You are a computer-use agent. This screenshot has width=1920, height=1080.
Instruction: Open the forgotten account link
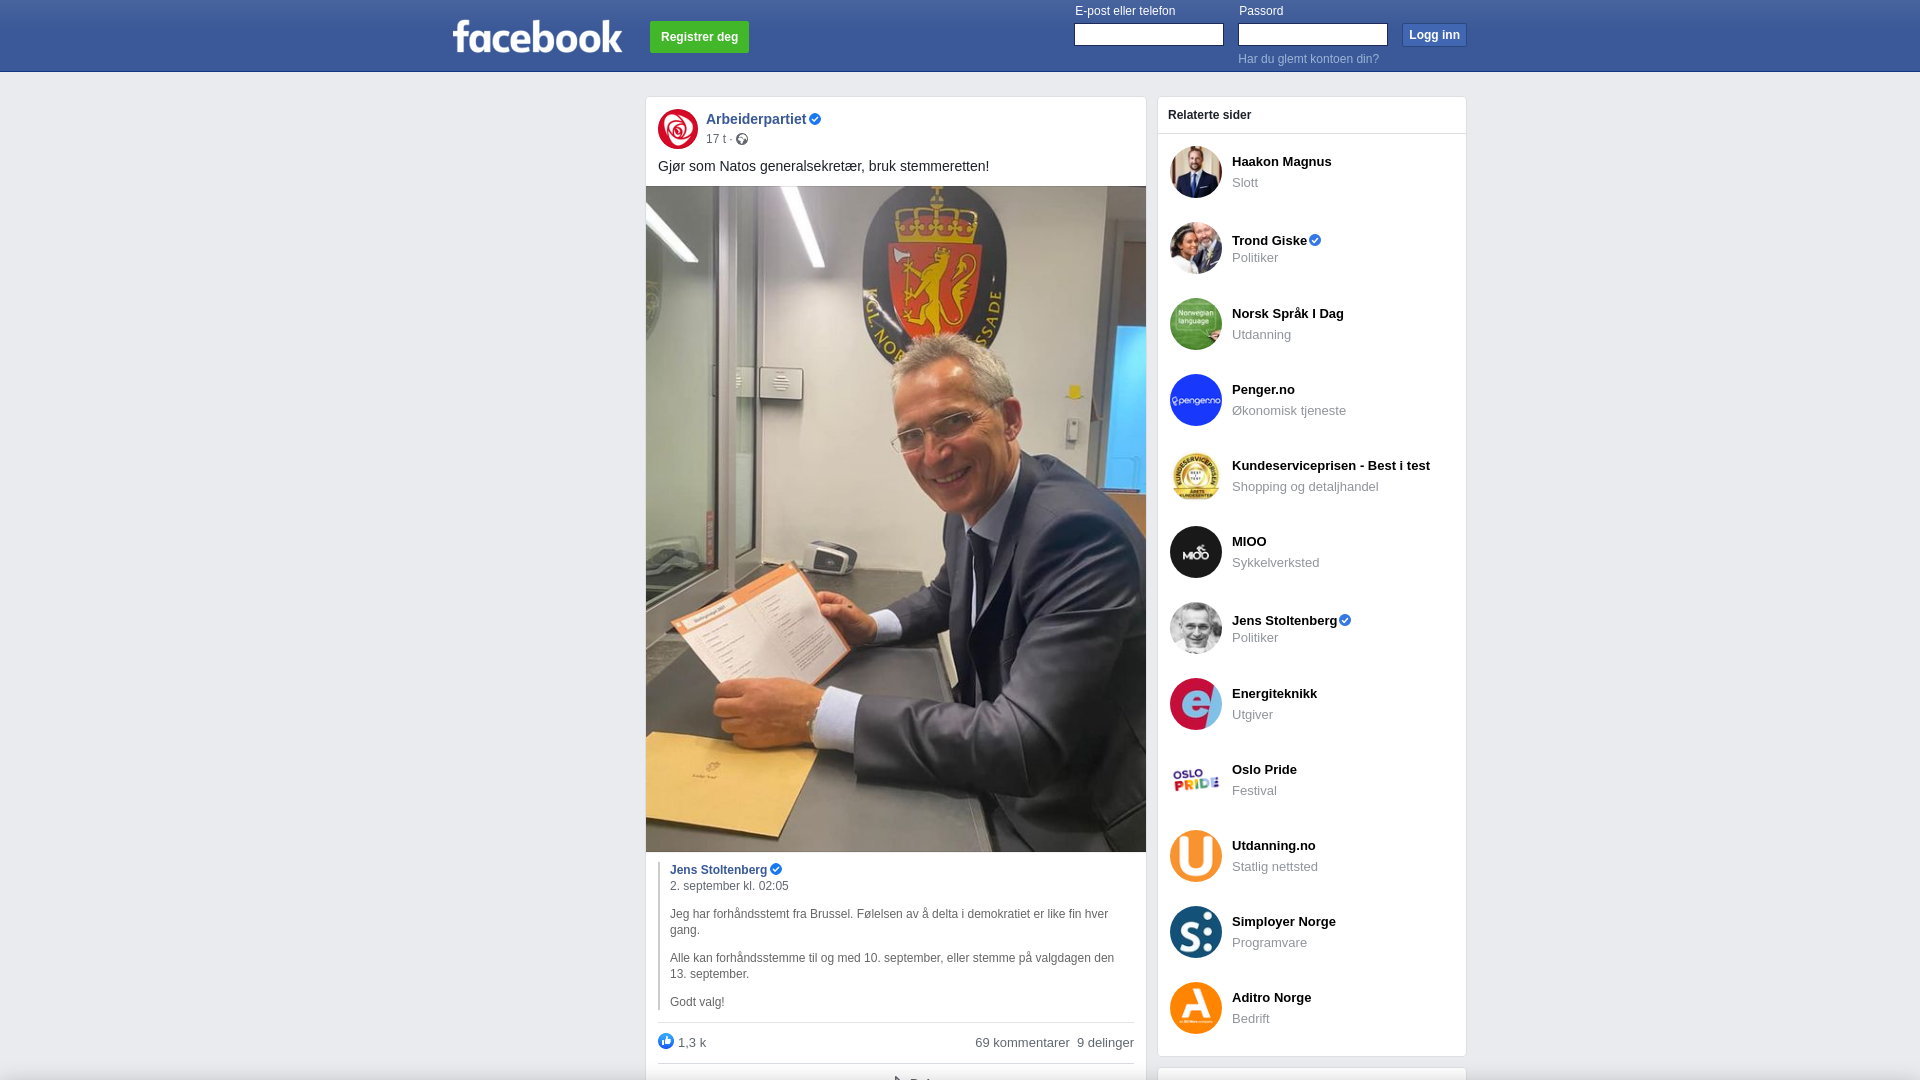tap(1308, 59)
